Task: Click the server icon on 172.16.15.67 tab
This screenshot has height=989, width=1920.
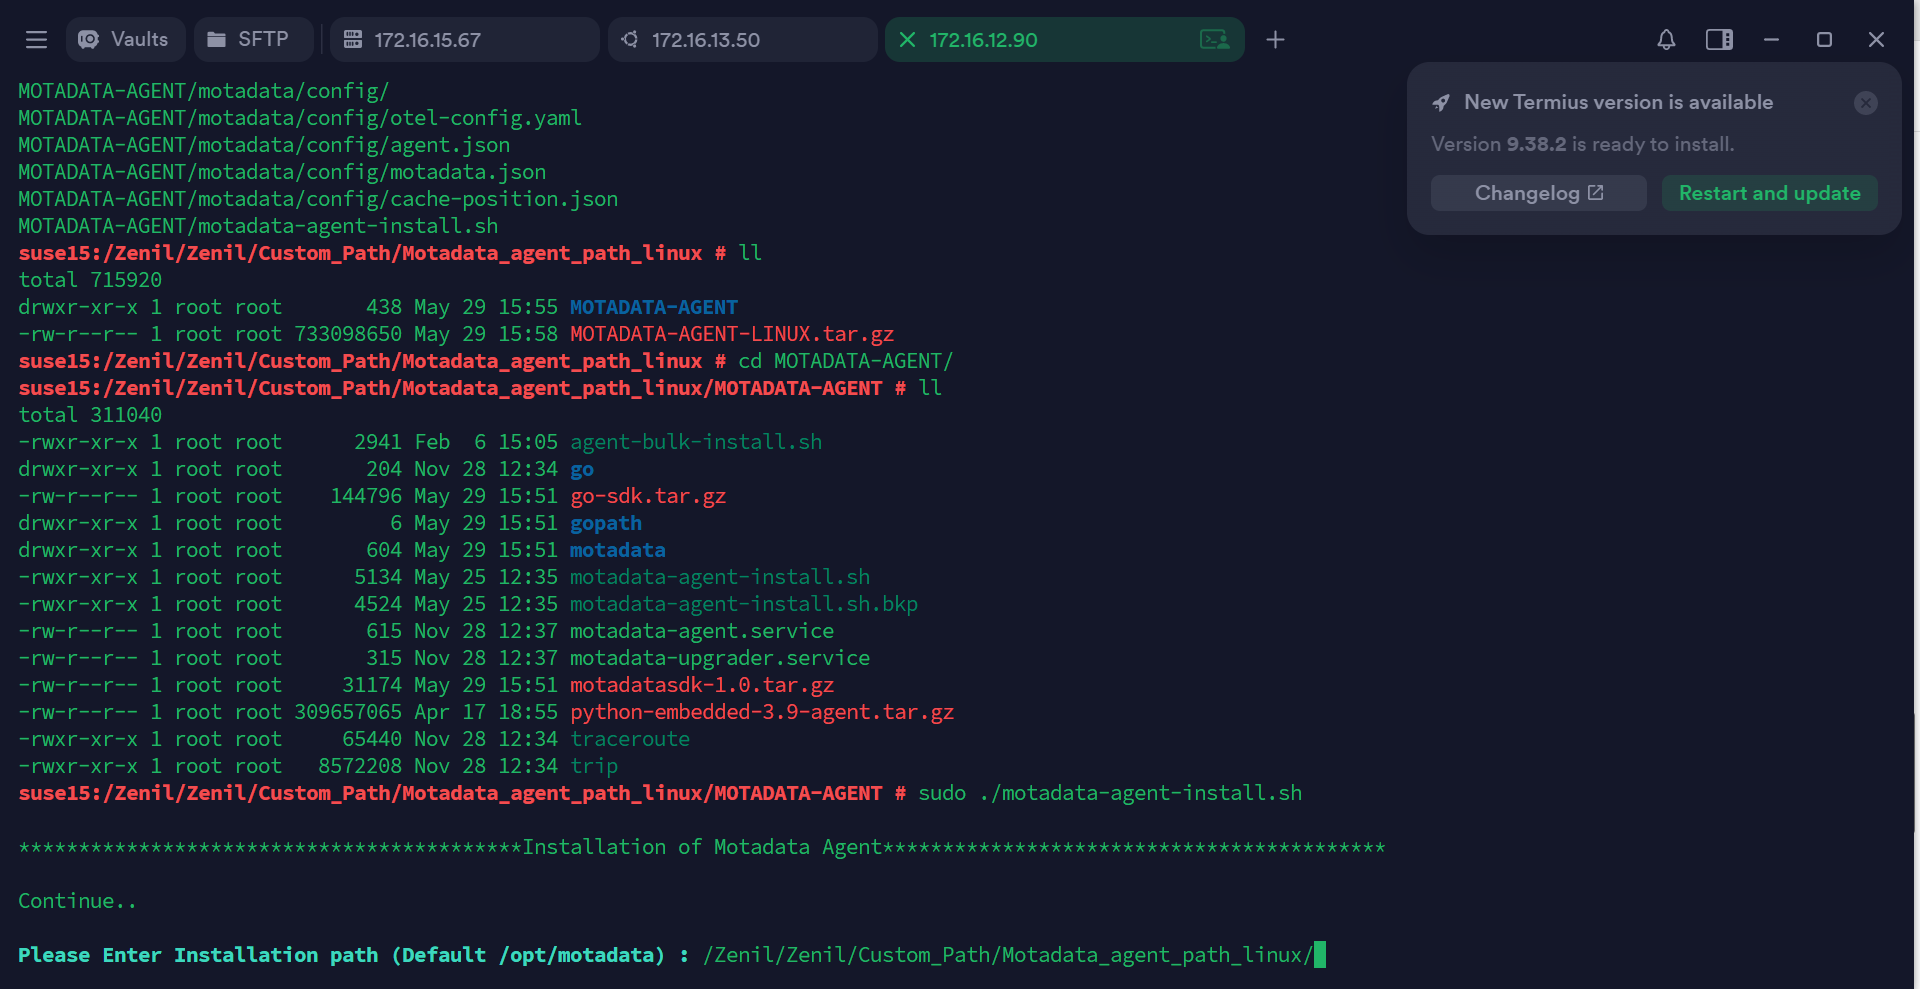Action: (x=352, y=40)
